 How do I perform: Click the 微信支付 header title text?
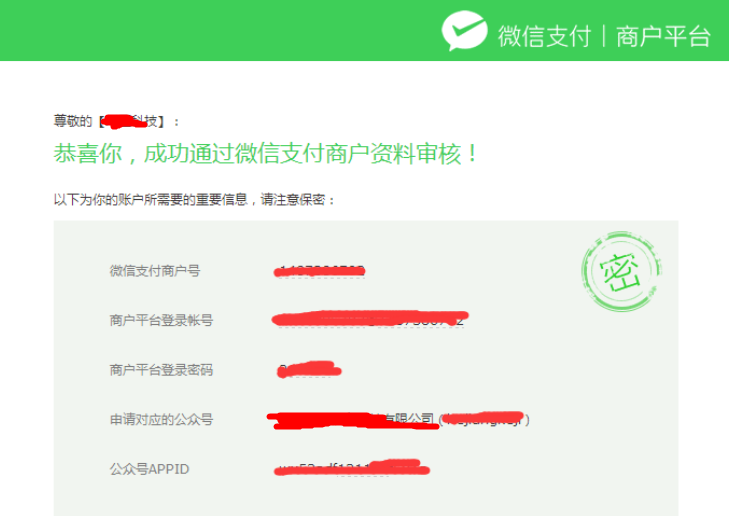544,36
